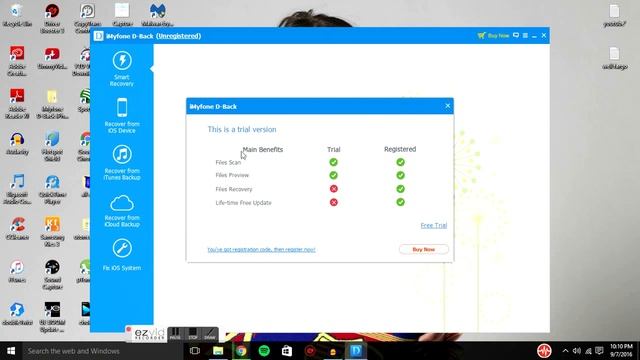Select Fix iOS System wrench icon

tap(122, 248)
